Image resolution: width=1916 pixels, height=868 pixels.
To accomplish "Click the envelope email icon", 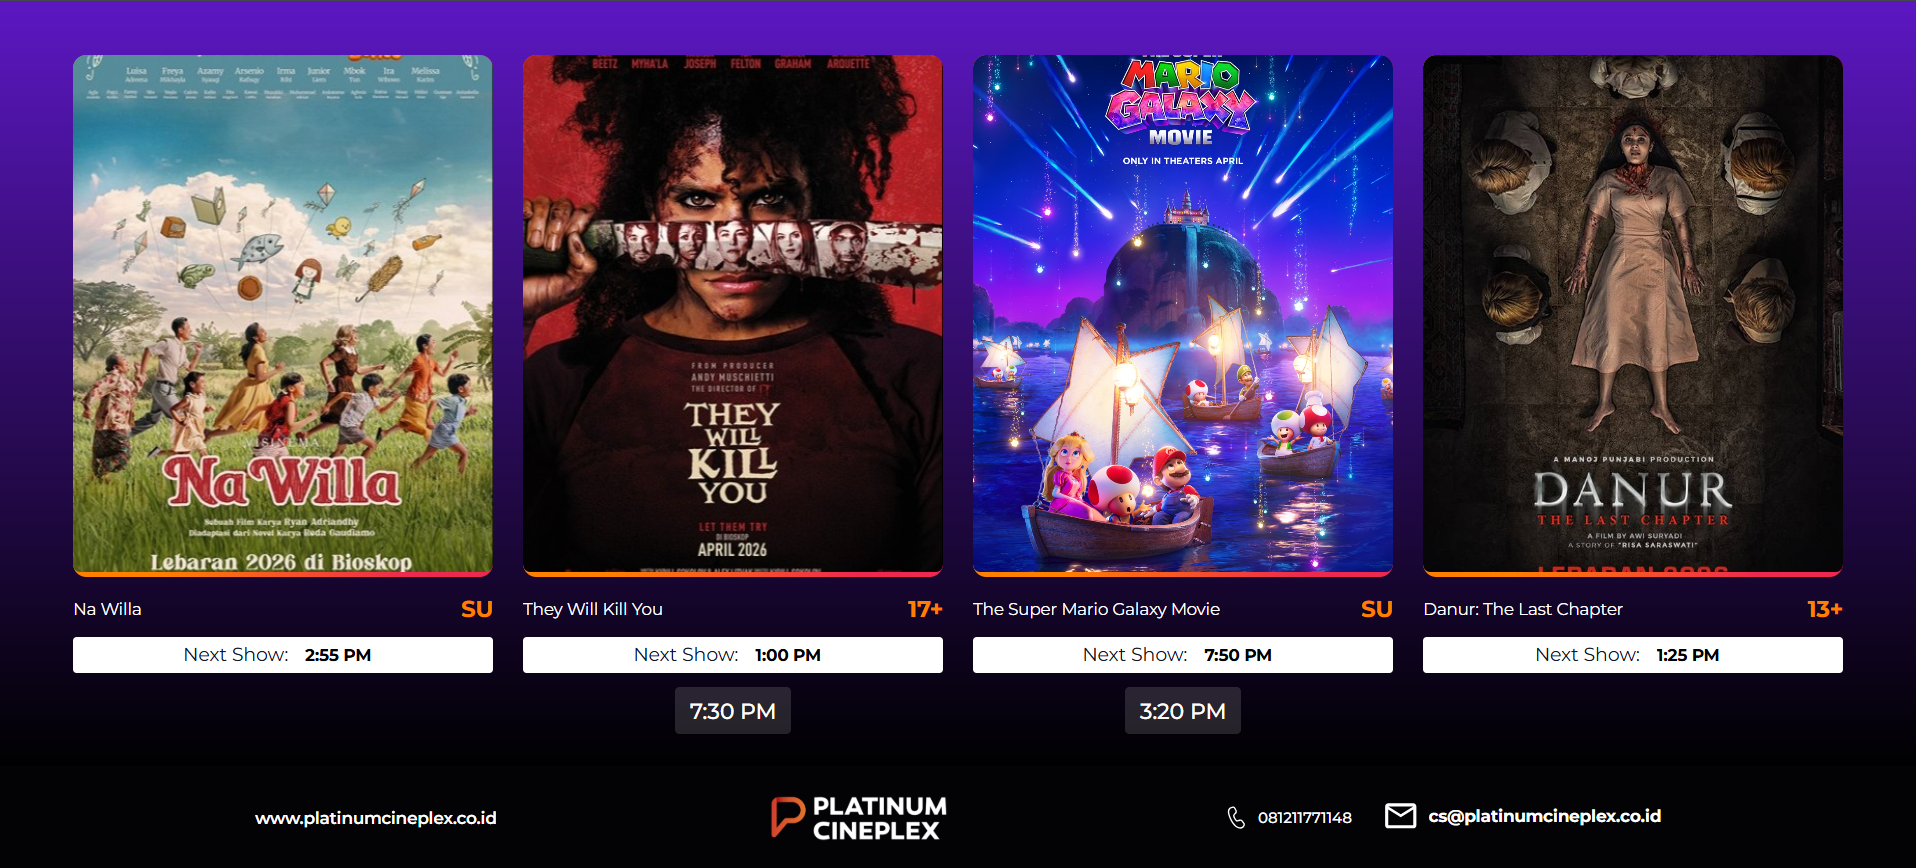I will point(1400,816).
